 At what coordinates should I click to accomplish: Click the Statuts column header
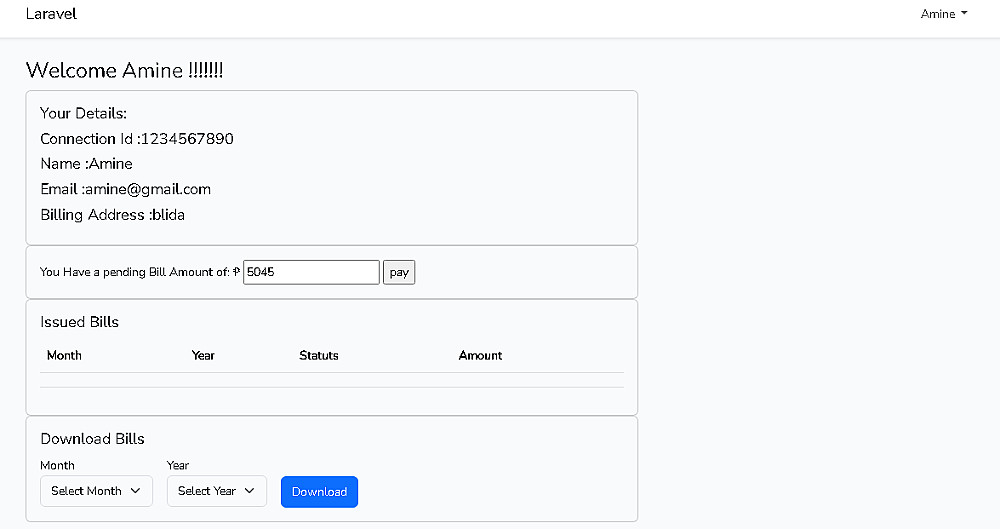click(319, 355)
